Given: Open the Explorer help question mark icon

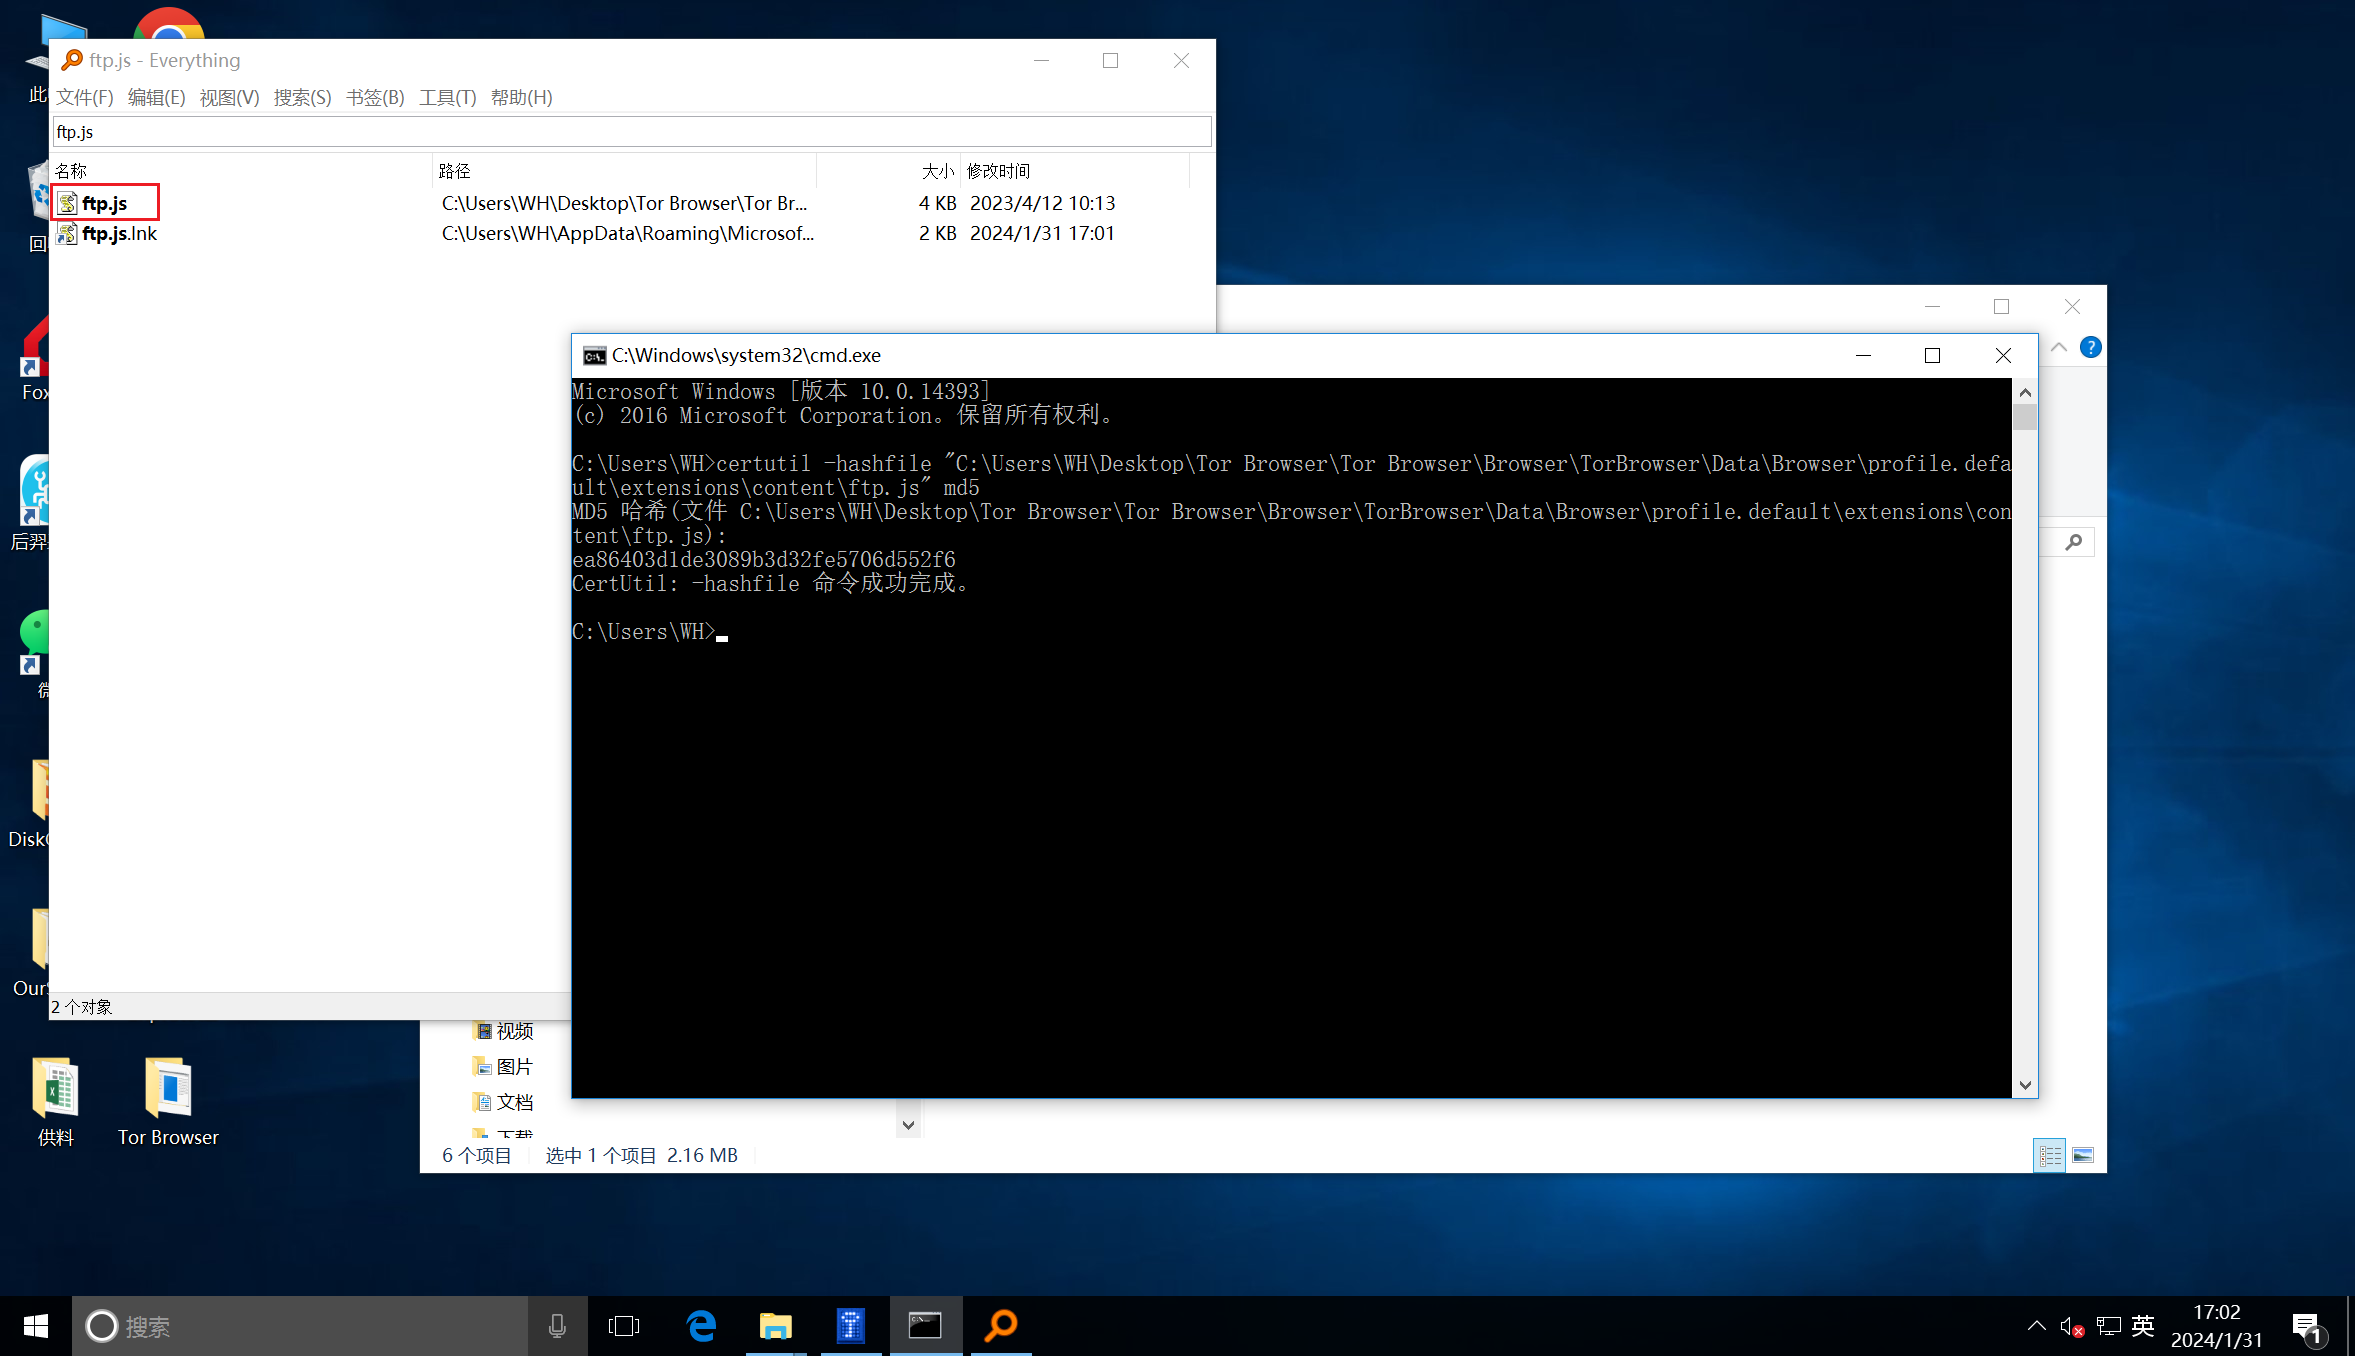Looking at the screenshot, I should [2090, 347].
